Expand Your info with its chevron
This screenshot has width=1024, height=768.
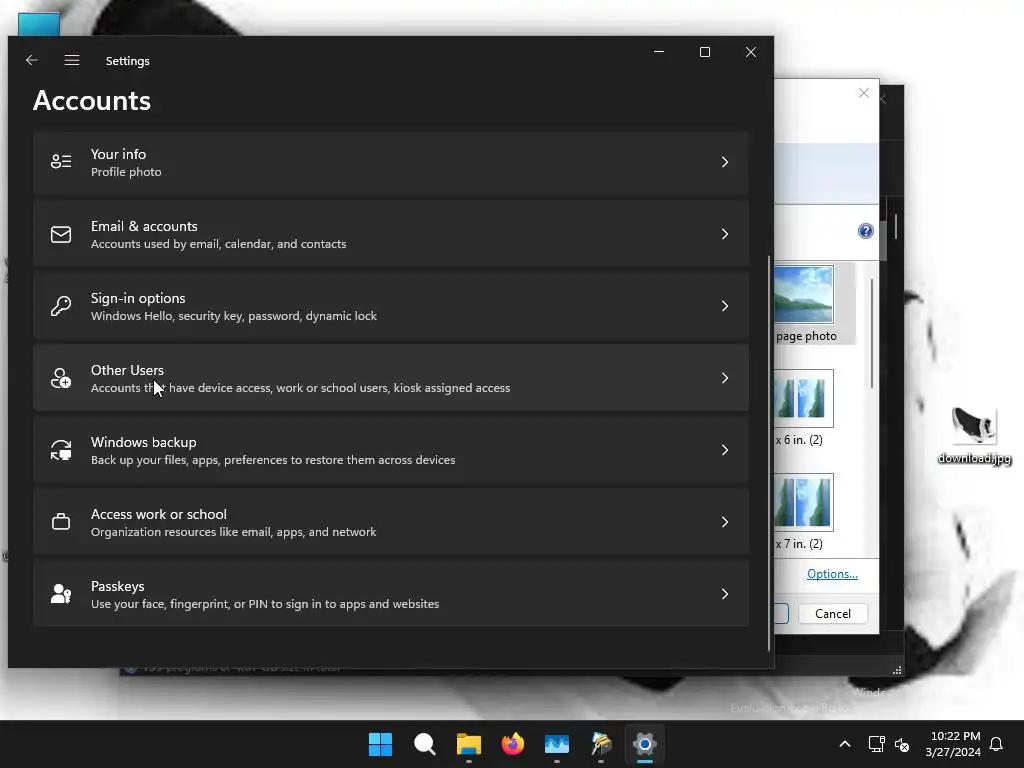(x=724, y=162)
